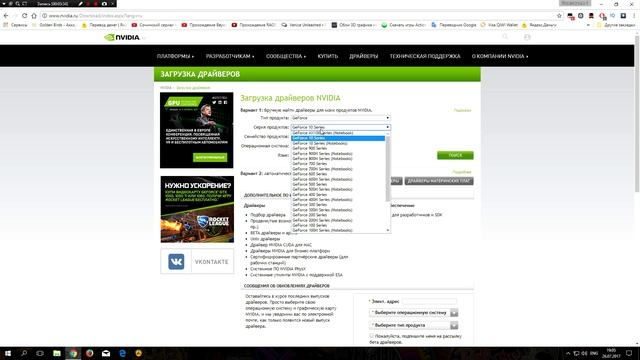Open the volume tray icon
Screen dimensions: 640x360
[584, 353]
